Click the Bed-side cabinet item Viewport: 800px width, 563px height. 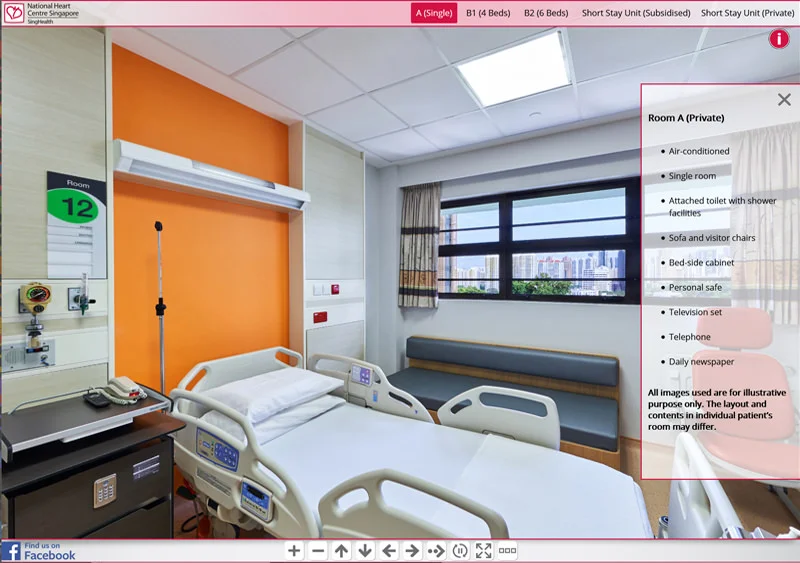(702, 262)
